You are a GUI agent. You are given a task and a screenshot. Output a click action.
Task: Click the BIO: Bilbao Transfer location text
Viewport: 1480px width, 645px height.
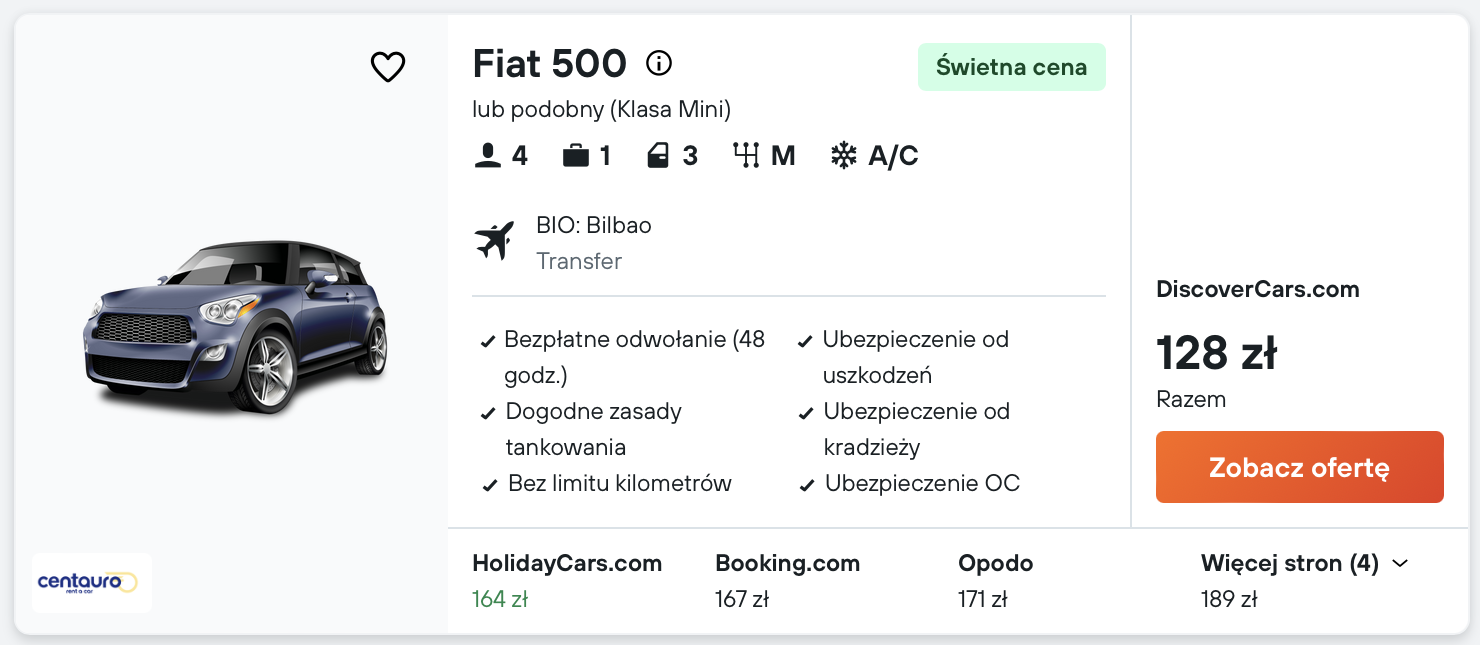[593, 242]
